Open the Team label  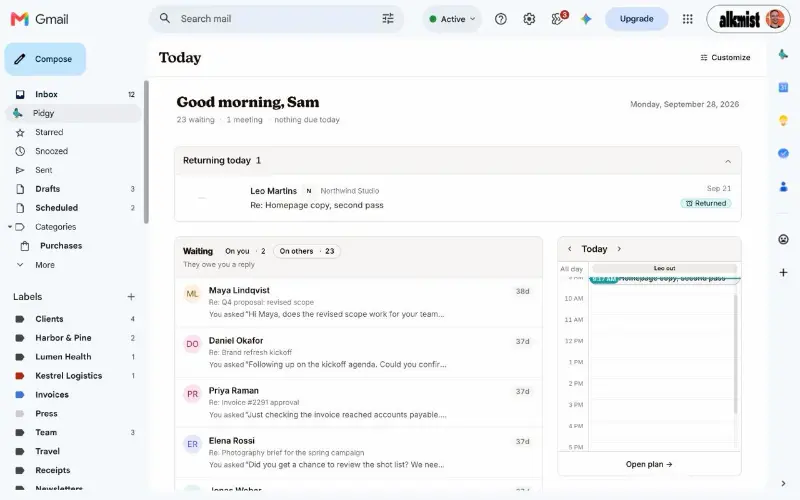click(x=74, y=432)
